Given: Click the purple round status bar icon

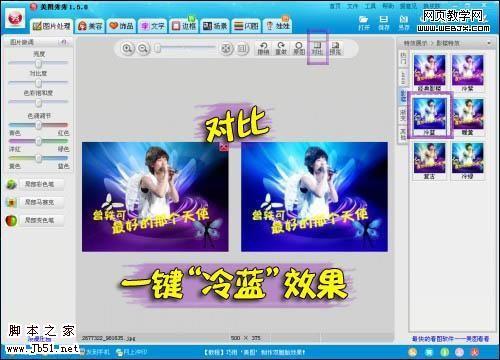Looking at the screenshot, I should (460, 352).
